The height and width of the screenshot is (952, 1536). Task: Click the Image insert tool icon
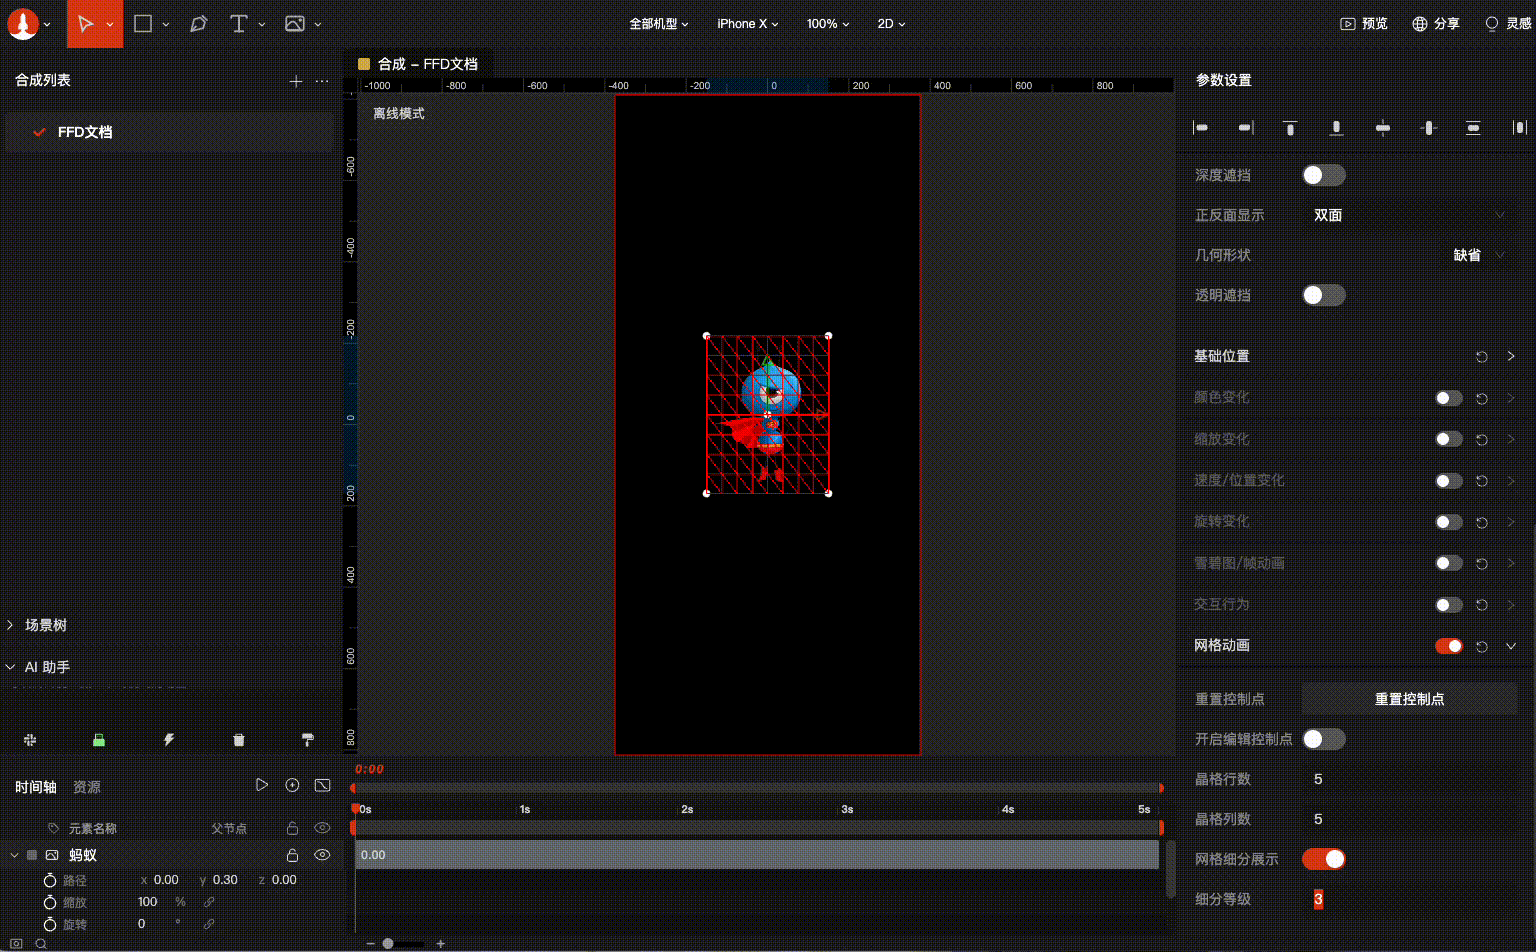pyautogui.click(x=294, y=24)
